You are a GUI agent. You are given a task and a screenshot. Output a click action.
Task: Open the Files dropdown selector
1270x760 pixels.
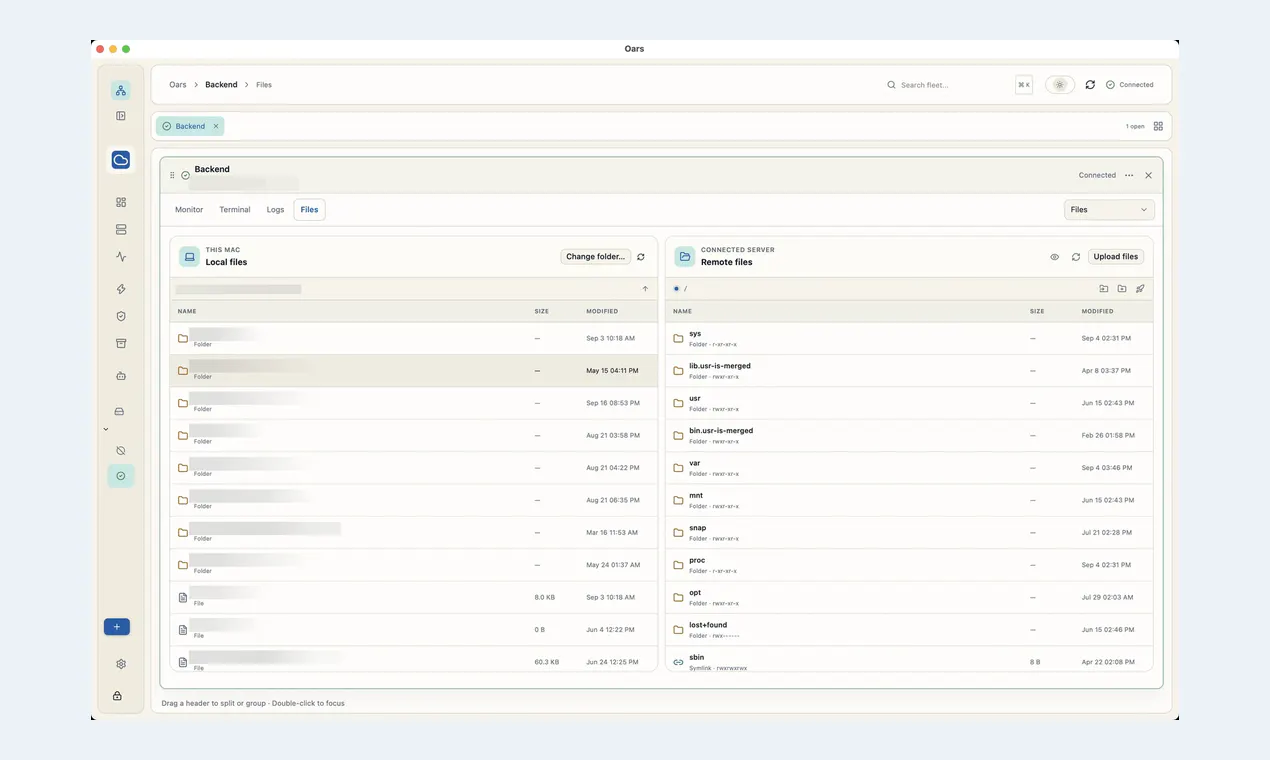click(x=1109, y=210)
